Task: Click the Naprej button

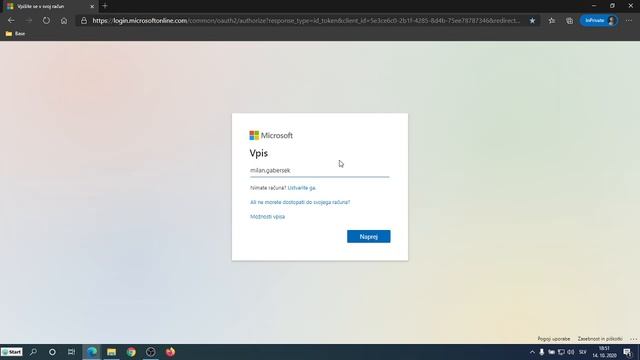Action: pos(369,236)
